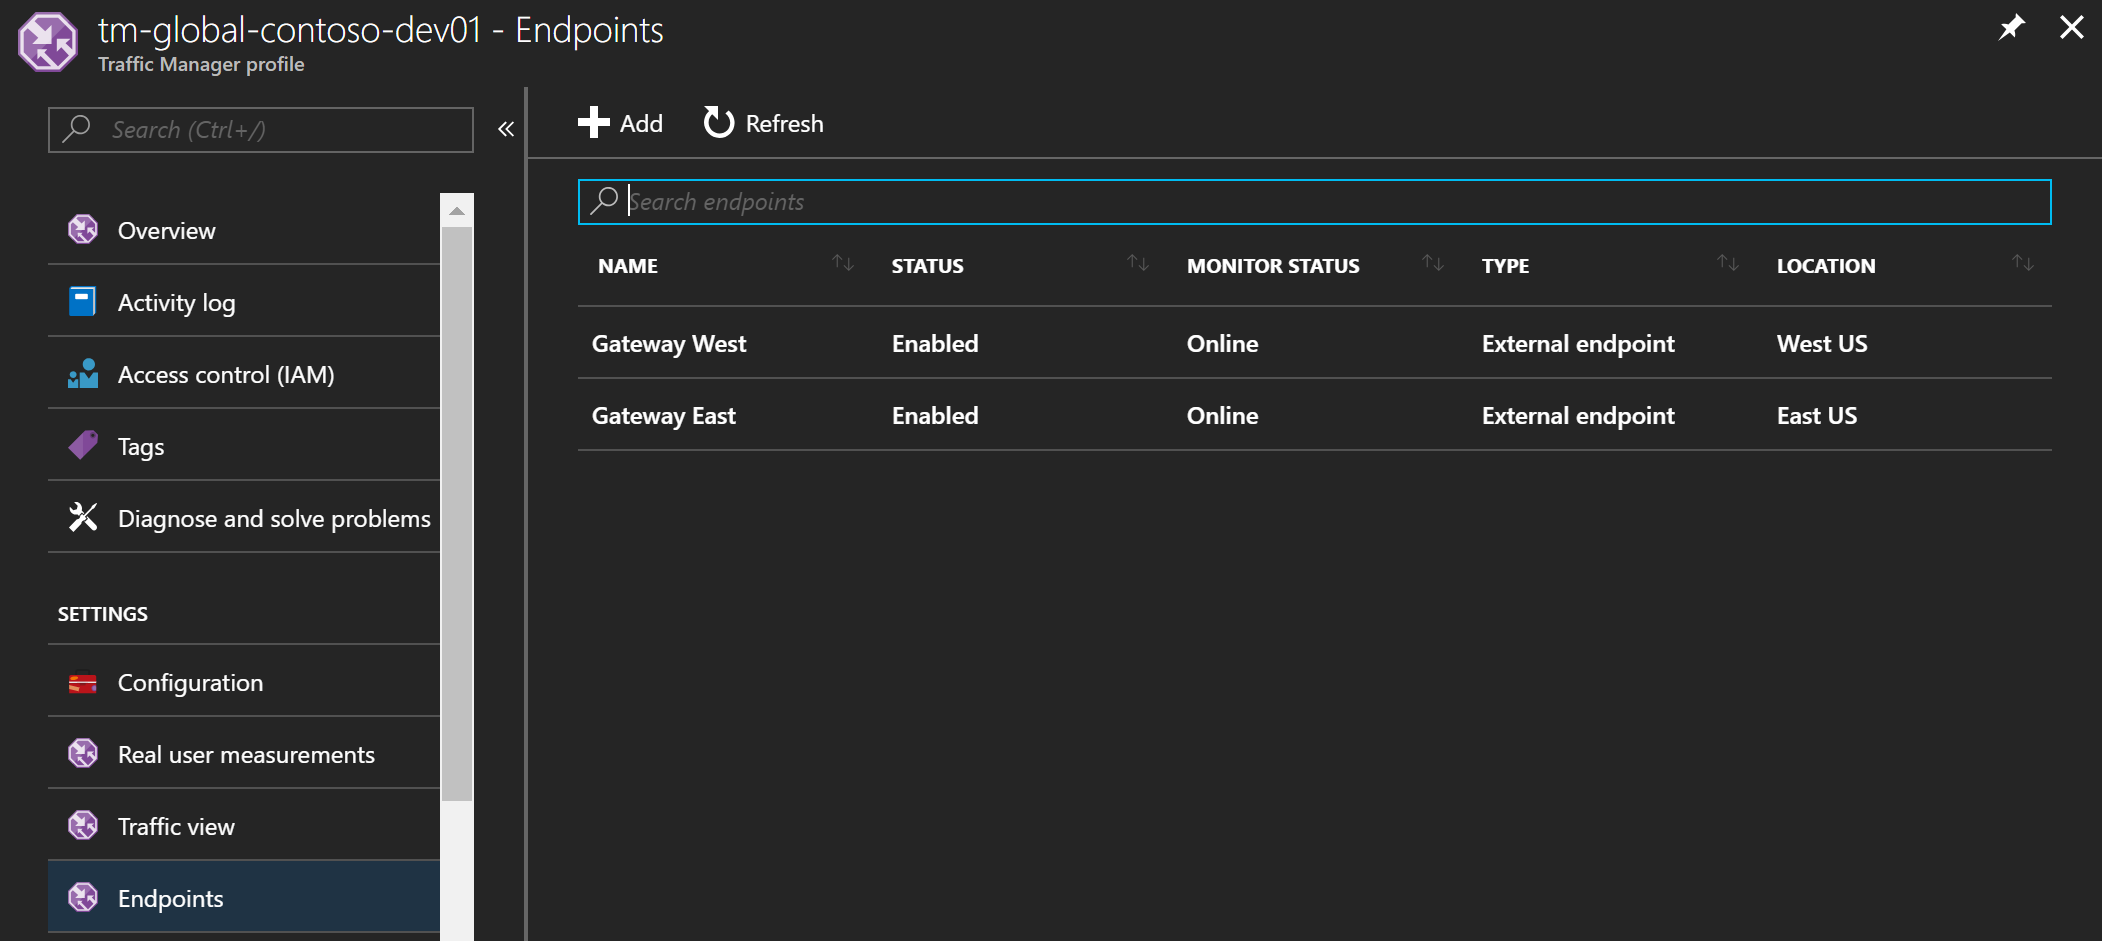Viewport: 2102px width, 941px height.
Task: Collapse the sidebar with the double-chevron
Action: point(506,129)
